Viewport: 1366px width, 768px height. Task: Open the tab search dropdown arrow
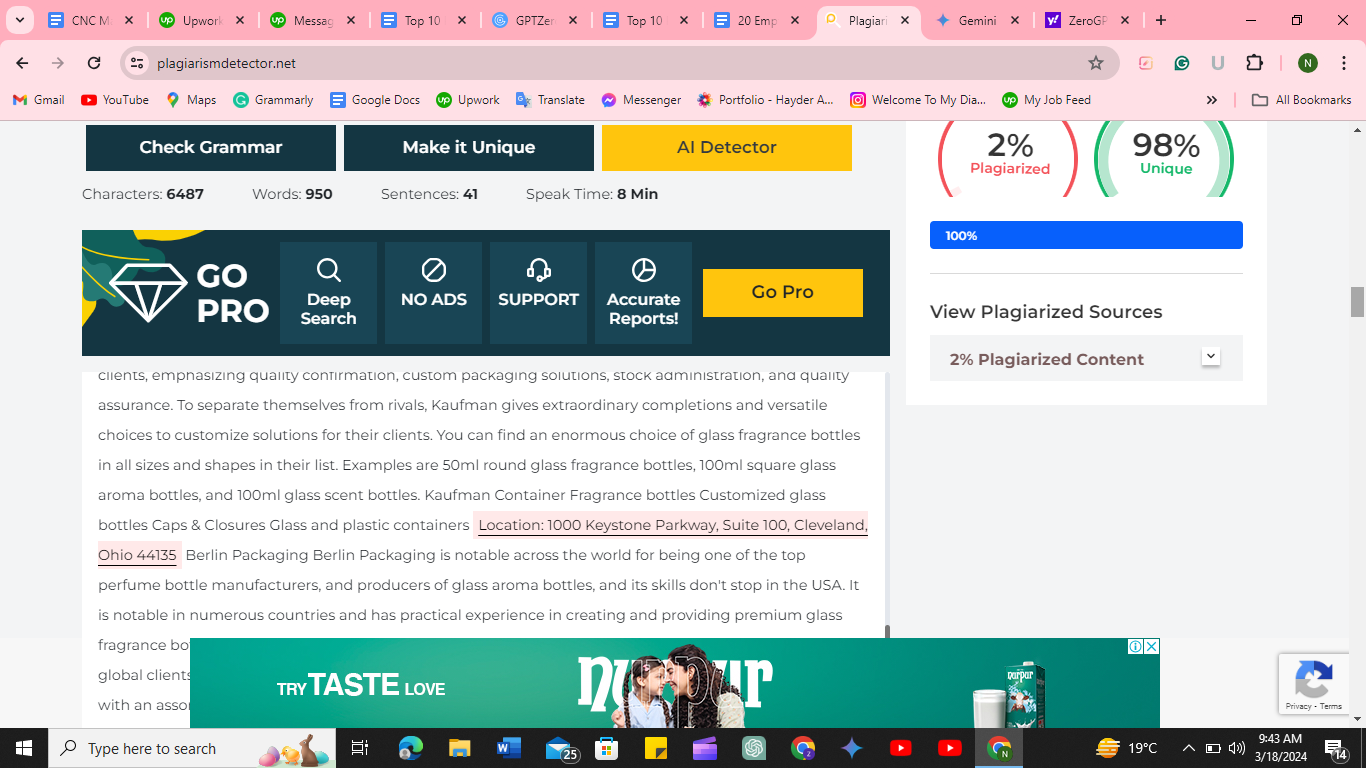pos(19,20)
